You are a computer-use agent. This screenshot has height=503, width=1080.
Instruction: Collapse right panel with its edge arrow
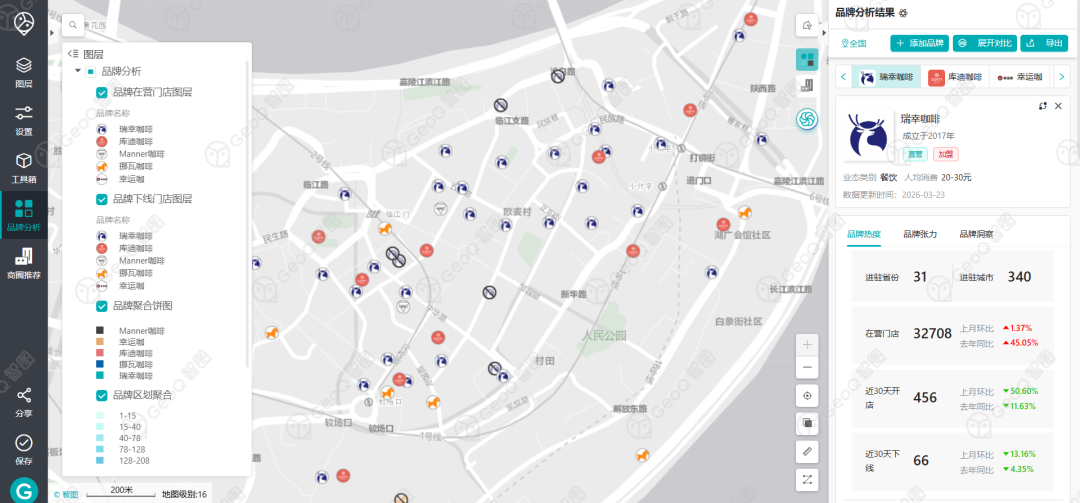[x=824, y=32]
